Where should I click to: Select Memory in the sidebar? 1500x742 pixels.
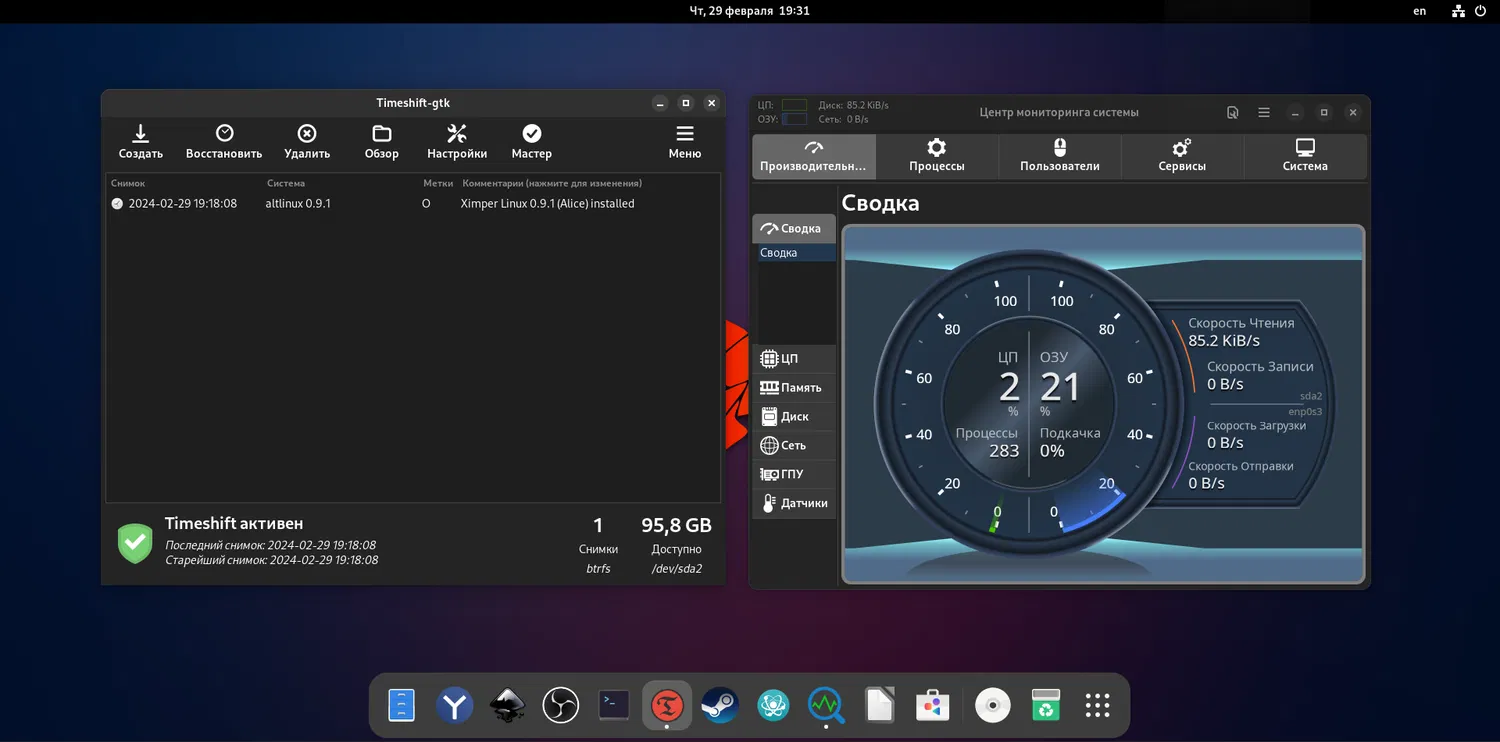[793, 388]
